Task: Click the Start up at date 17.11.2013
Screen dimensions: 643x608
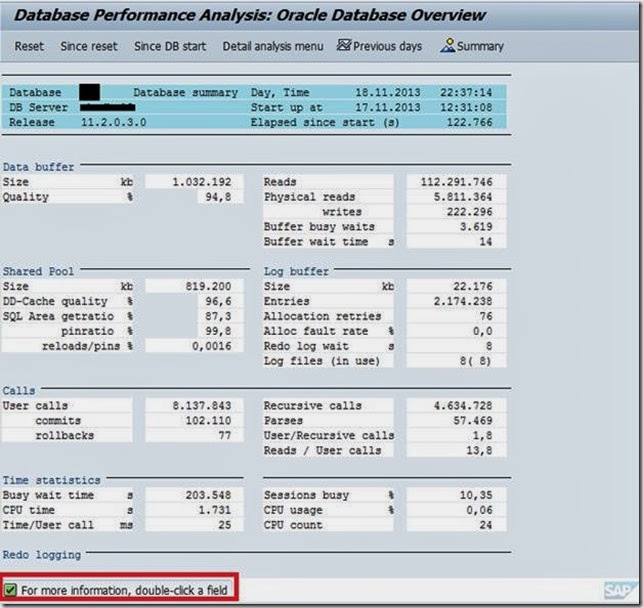Action: point(388,107)
